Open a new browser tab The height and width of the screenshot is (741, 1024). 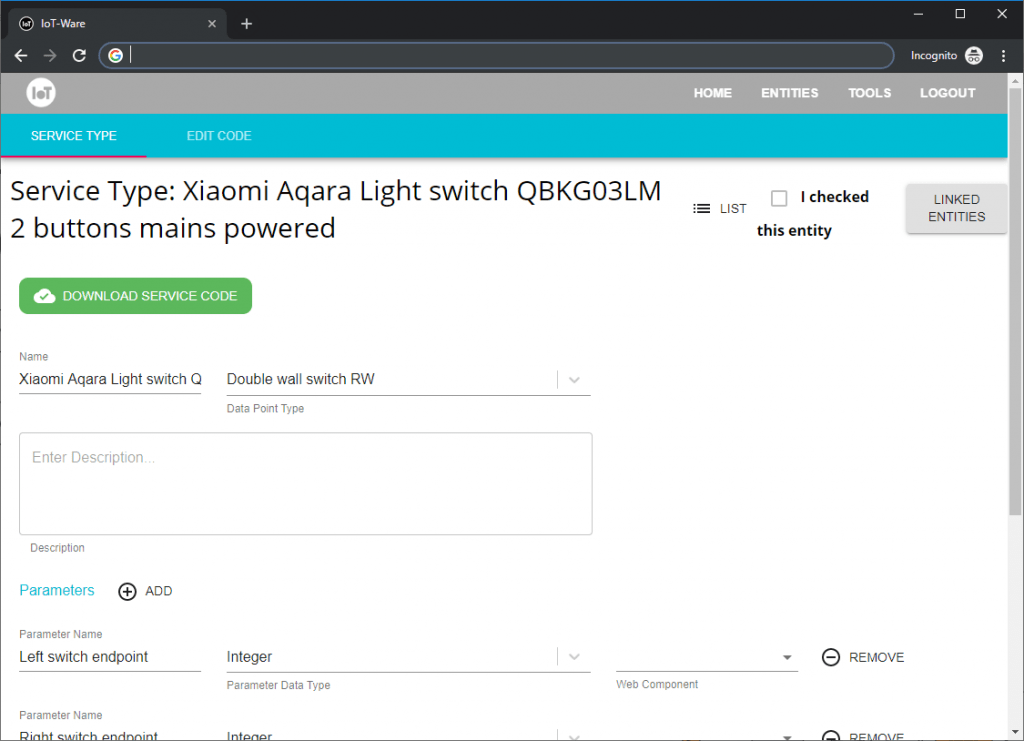tap(246, 24)
